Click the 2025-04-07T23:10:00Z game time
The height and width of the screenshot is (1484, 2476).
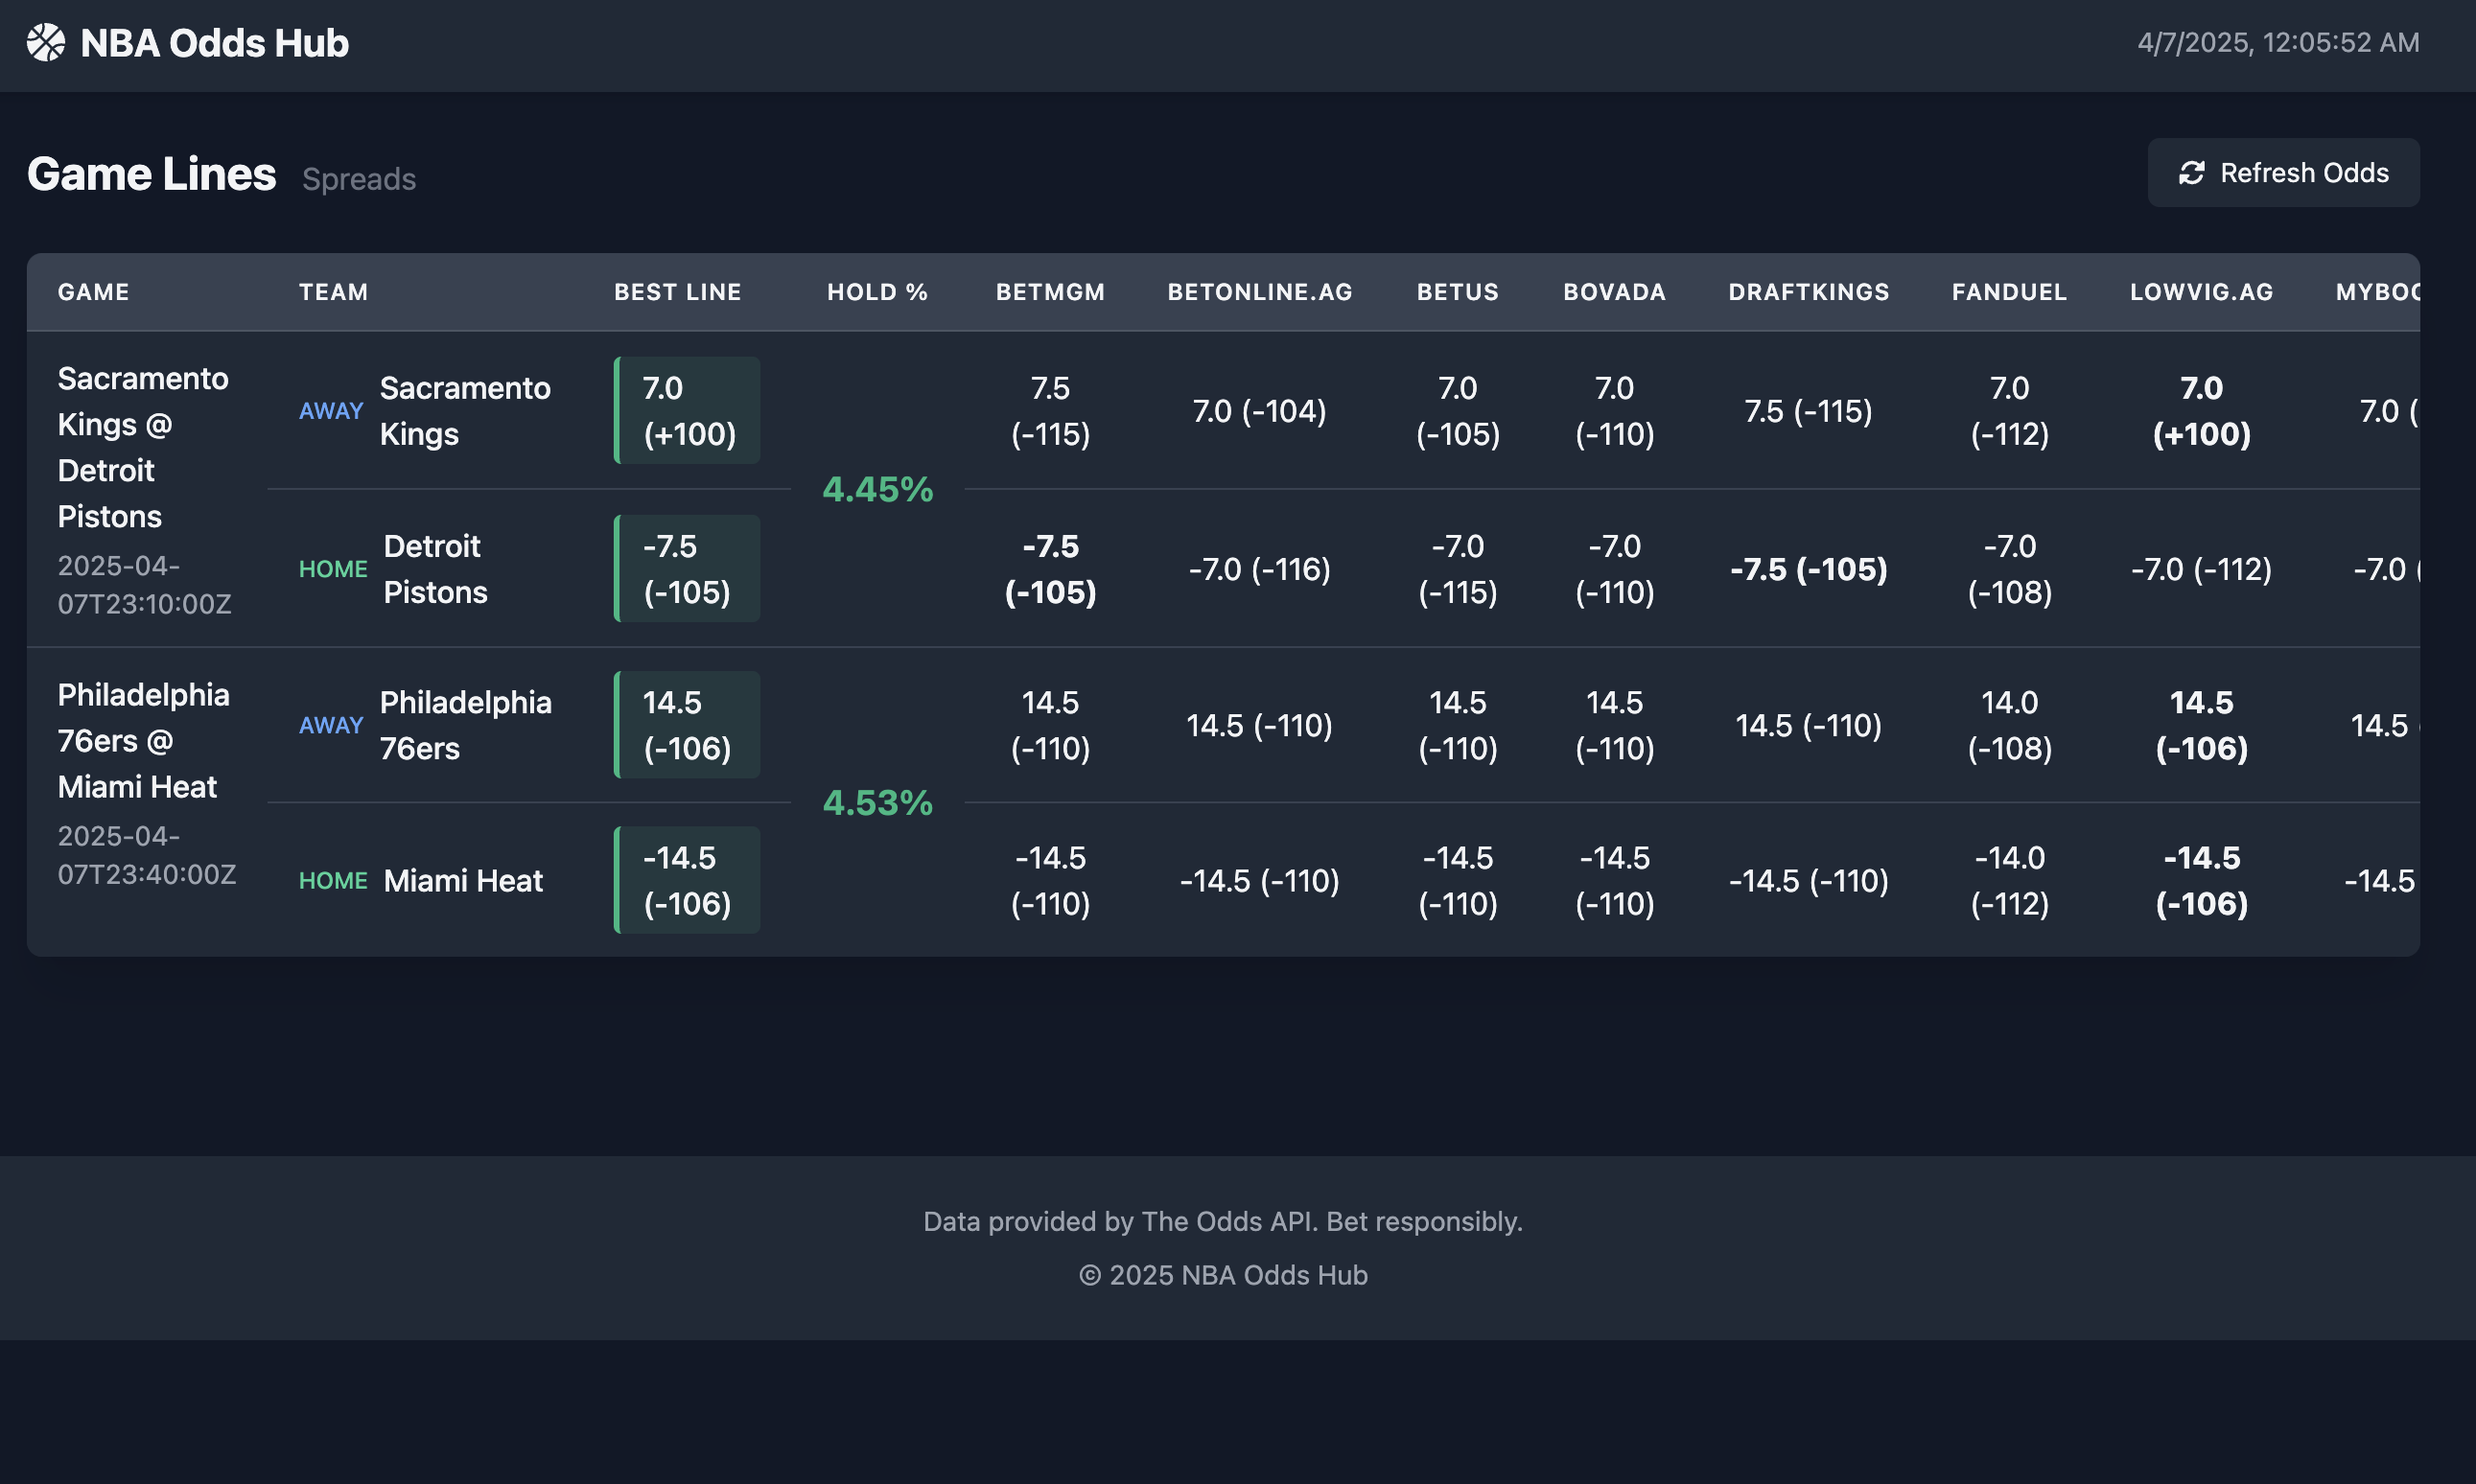pyautogui.click(x=144, y=585)
